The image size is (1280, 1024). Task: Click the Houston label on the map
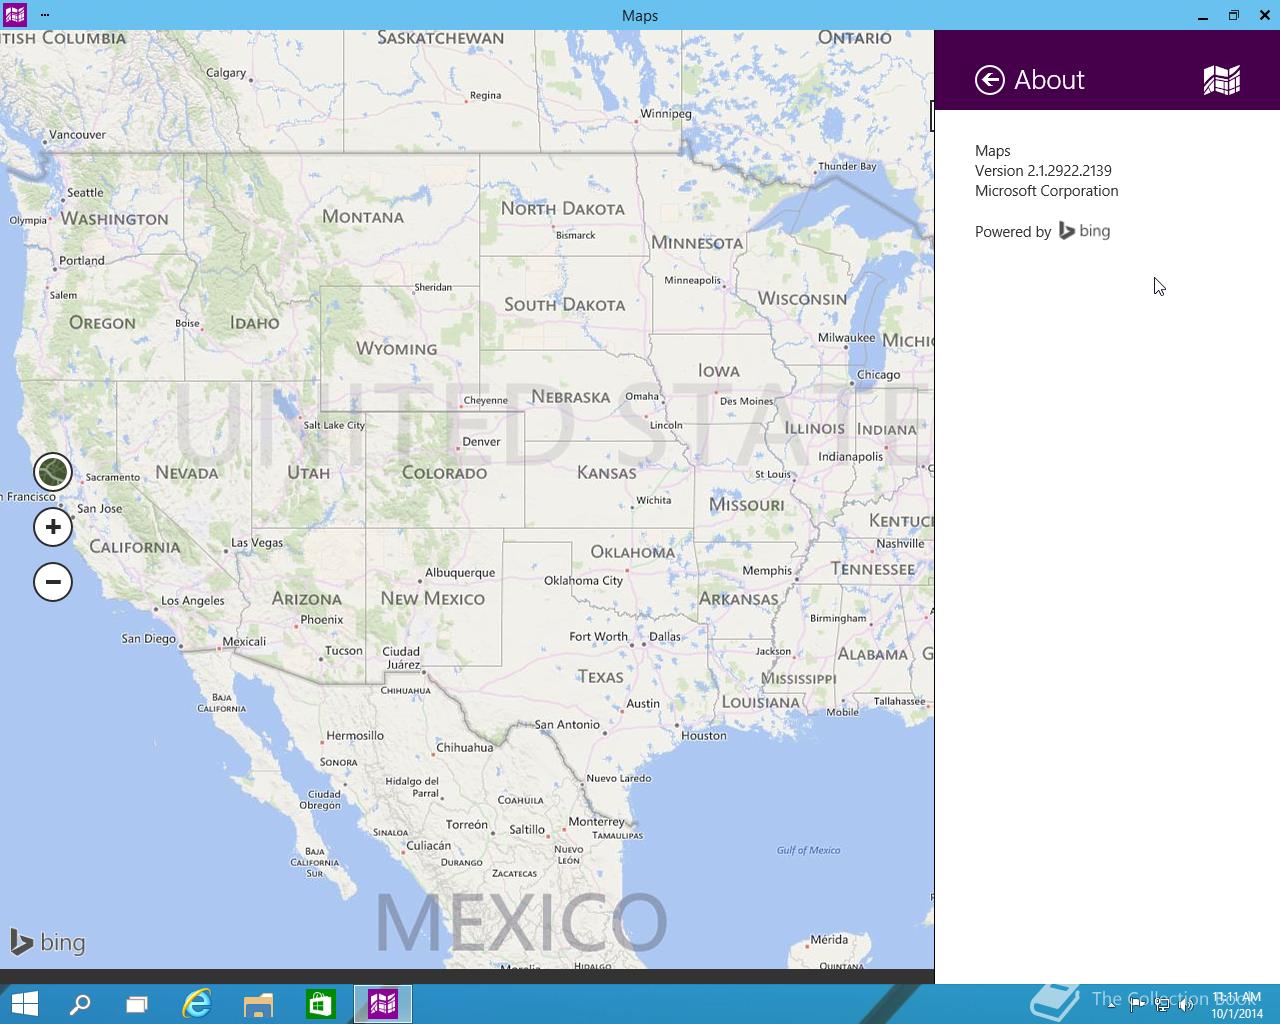pos(704,736)
